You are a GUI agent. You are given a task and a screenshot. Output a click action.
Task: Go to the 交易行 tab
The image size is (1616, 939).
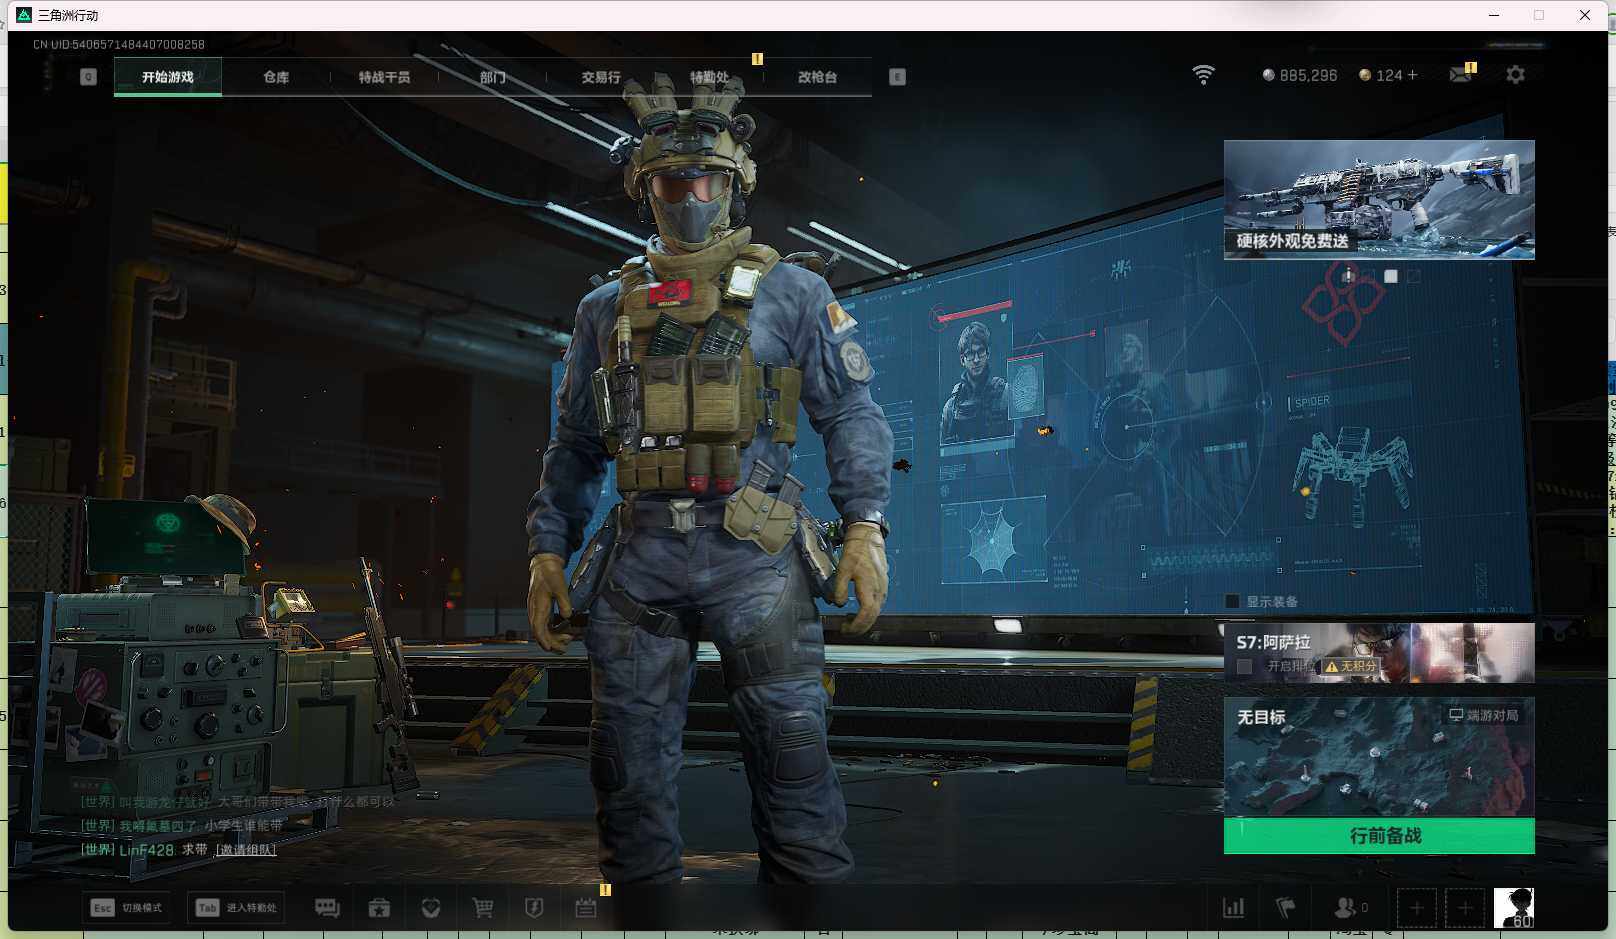(601, 77)
